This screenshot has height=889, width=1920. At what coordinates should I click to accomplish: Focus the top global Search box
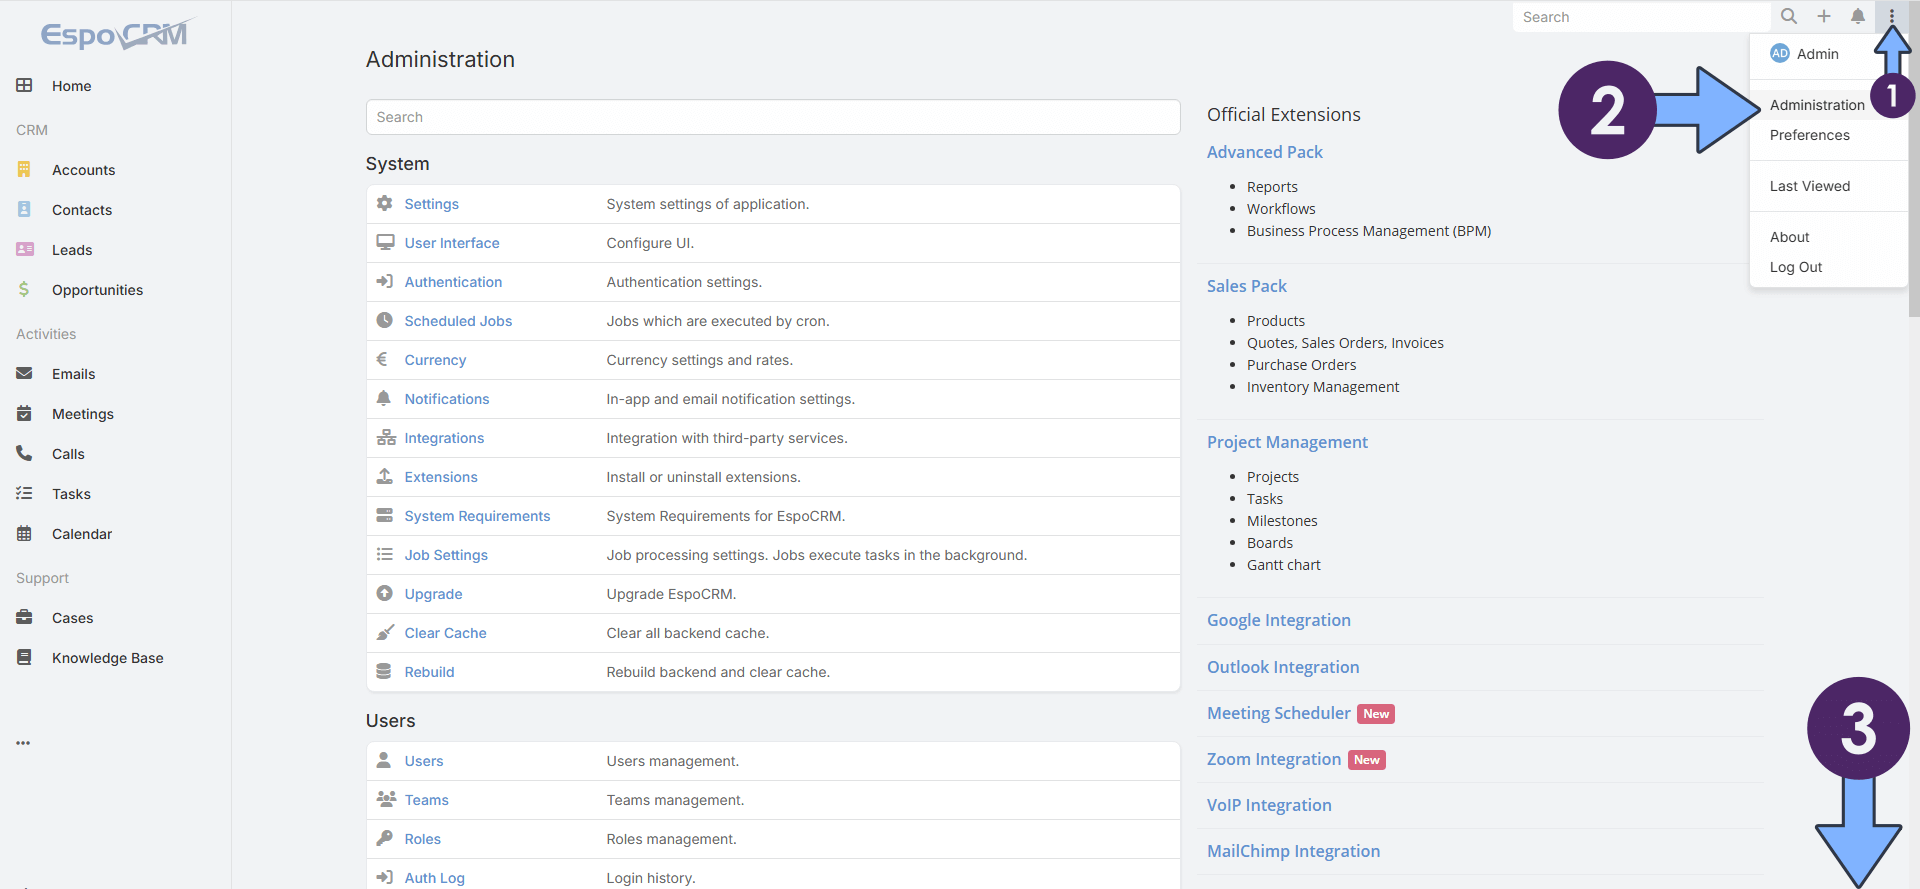pyautogui.click(x=1641, y=17)
